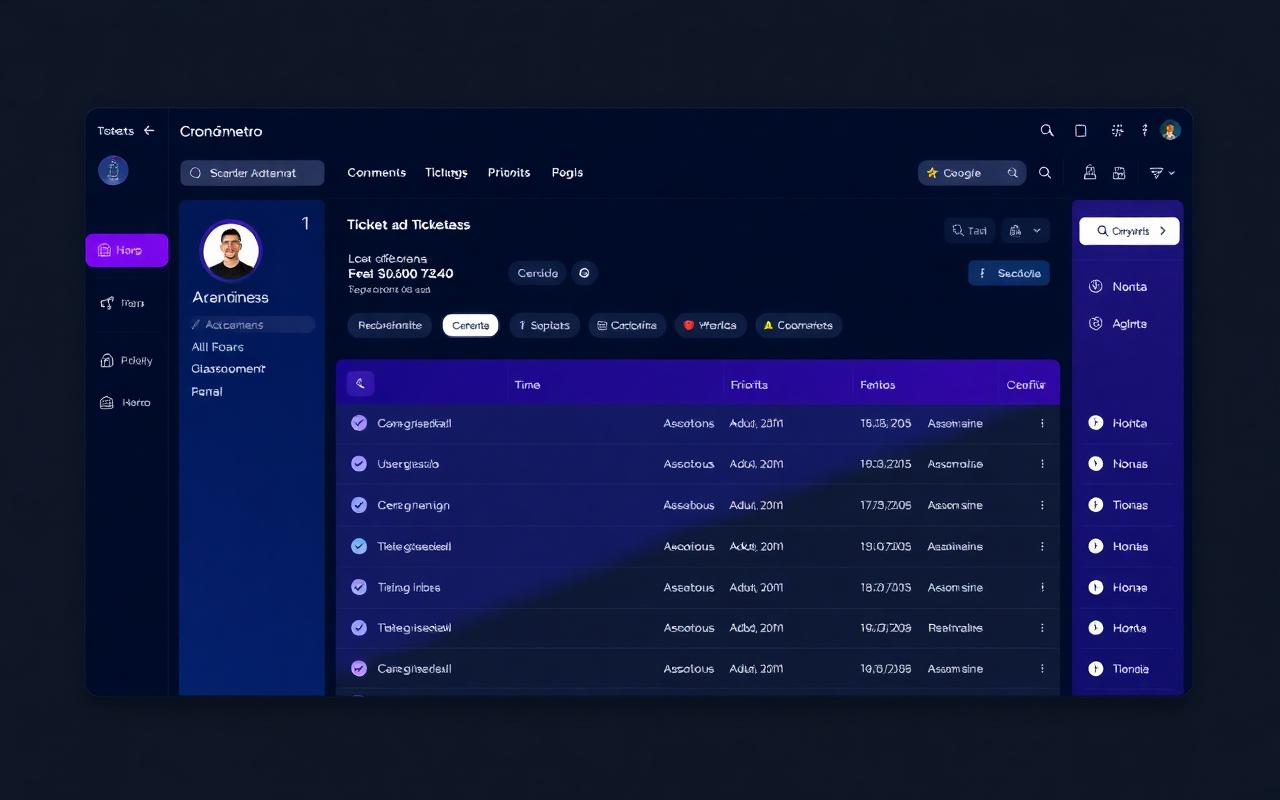Select the highlighted purple Horo sidebar item
The width and height of the screenshot is (1280, 800).
pos(127,250)
